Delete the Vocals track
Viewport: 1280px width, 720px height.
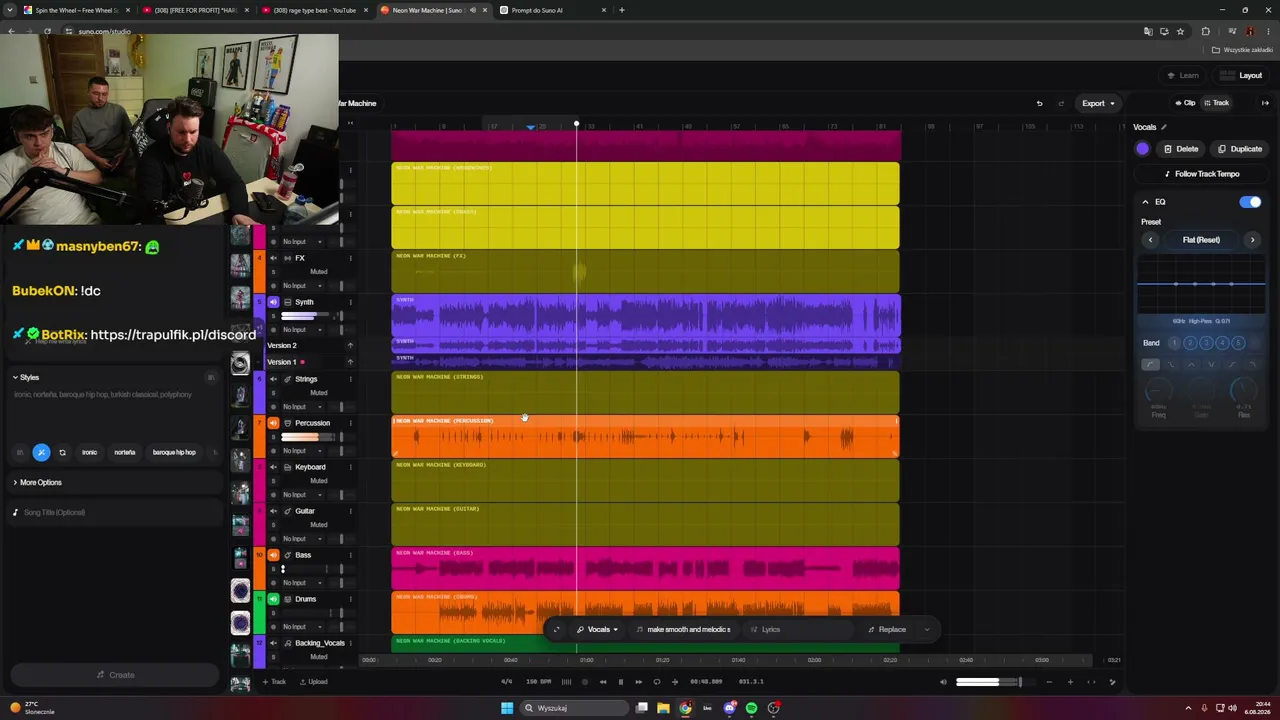pos(1180,149)
